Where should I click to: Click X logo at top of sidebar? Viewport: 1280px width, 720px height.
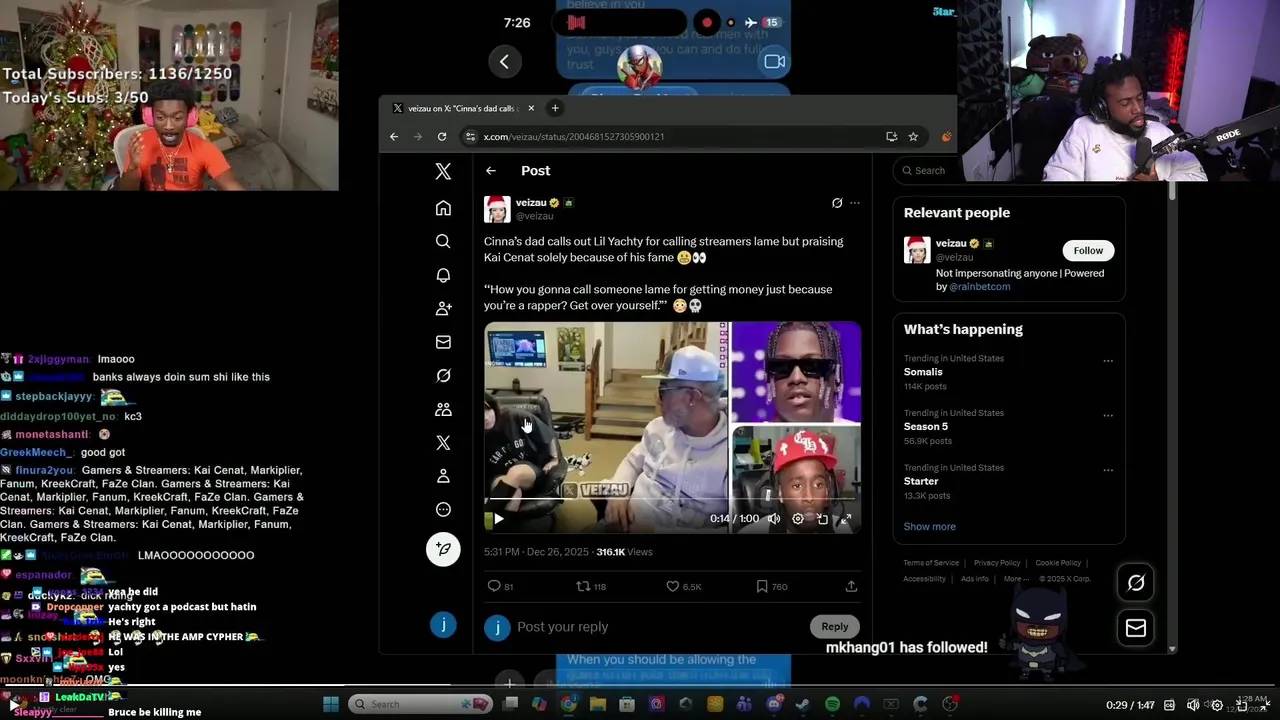(x=443, y=171)
